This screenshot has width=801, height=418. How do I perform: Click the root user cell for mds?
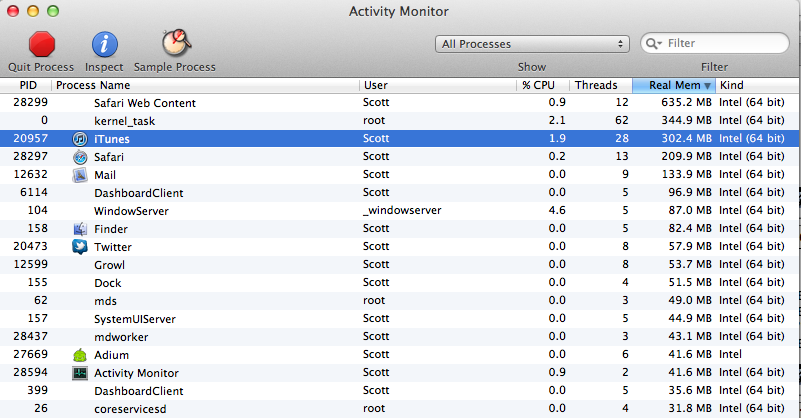[374, 300]
